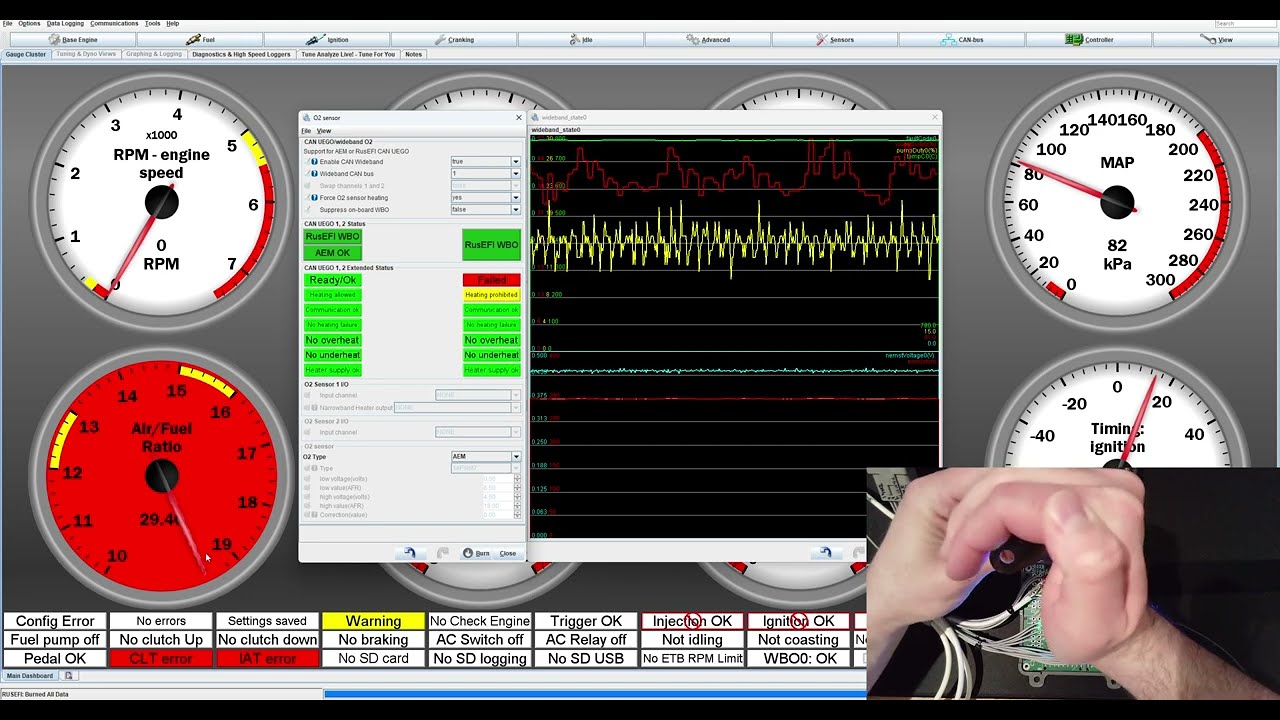Open the File menu of O2 sensor dialog
The height and width of the screenshot is (720, 1280).
point(307,131)
